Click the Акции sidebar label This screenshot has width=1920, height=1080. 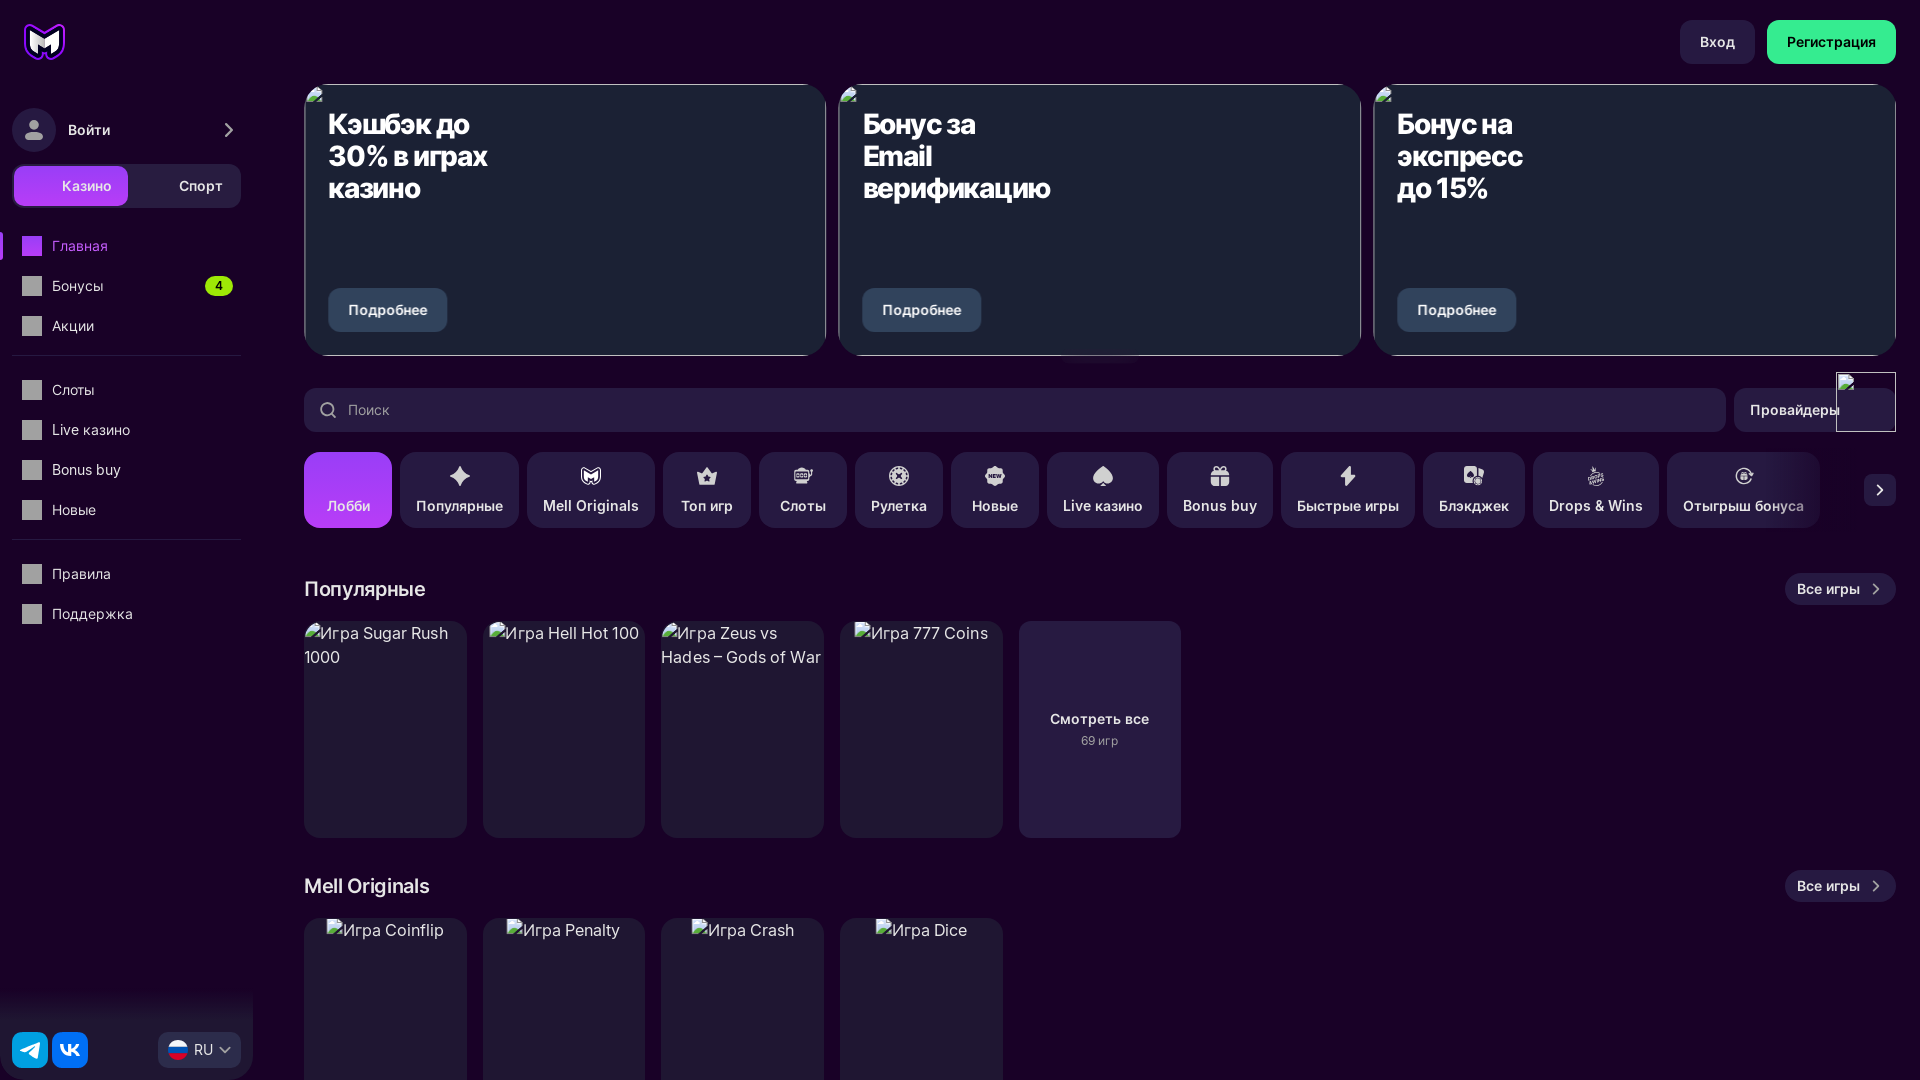pos(73,326)
